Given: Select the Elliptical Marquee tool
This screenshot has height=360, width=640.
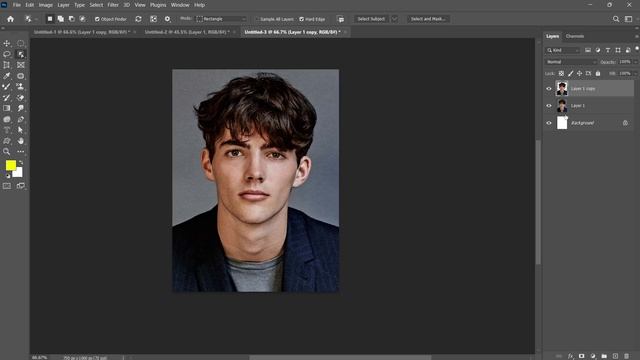Looking at the screenshot, I should [20, 43].
